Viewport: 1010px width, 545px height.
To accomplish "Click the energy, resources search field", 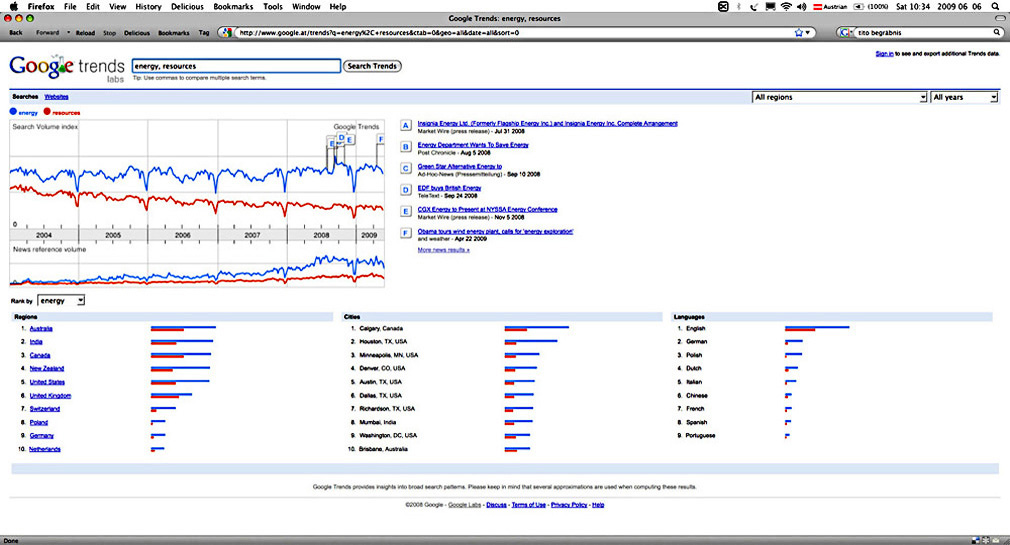I will [236, 66].
